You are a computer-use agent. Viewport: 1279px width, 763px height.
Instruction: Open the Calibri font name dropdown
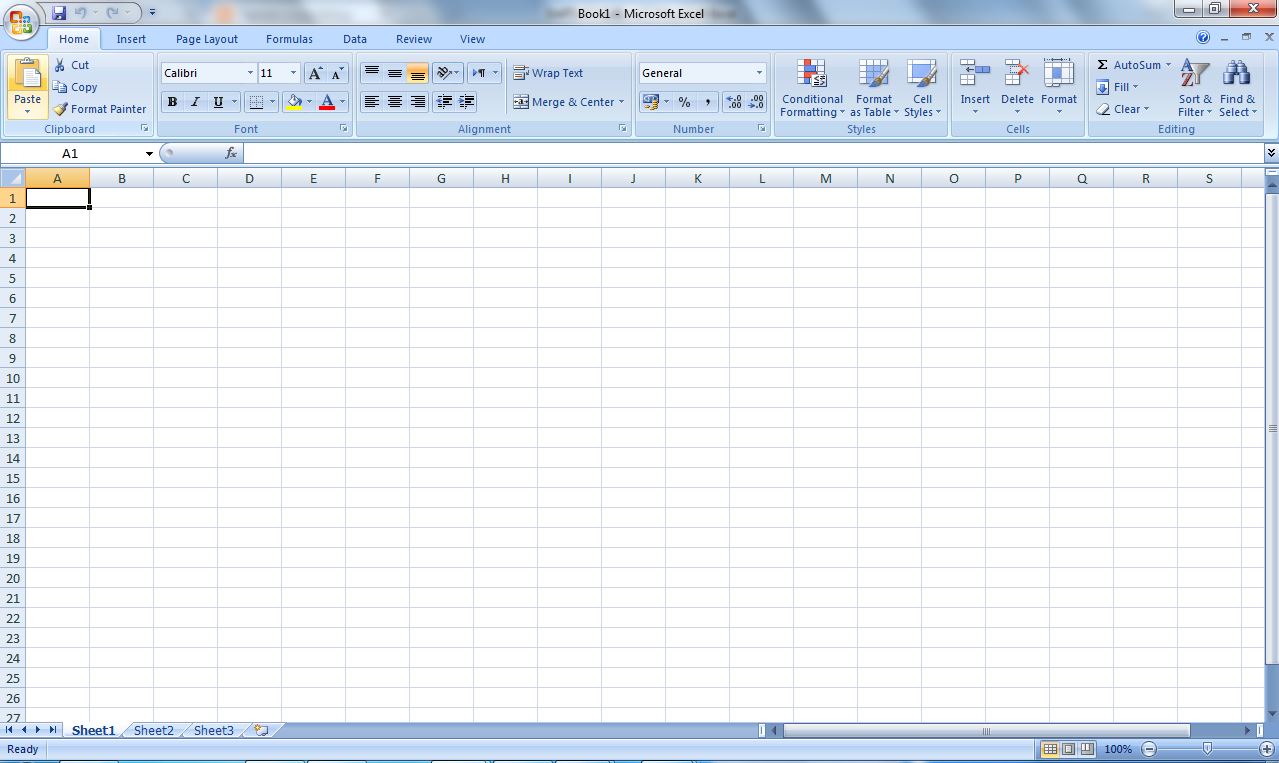[250, 73]
